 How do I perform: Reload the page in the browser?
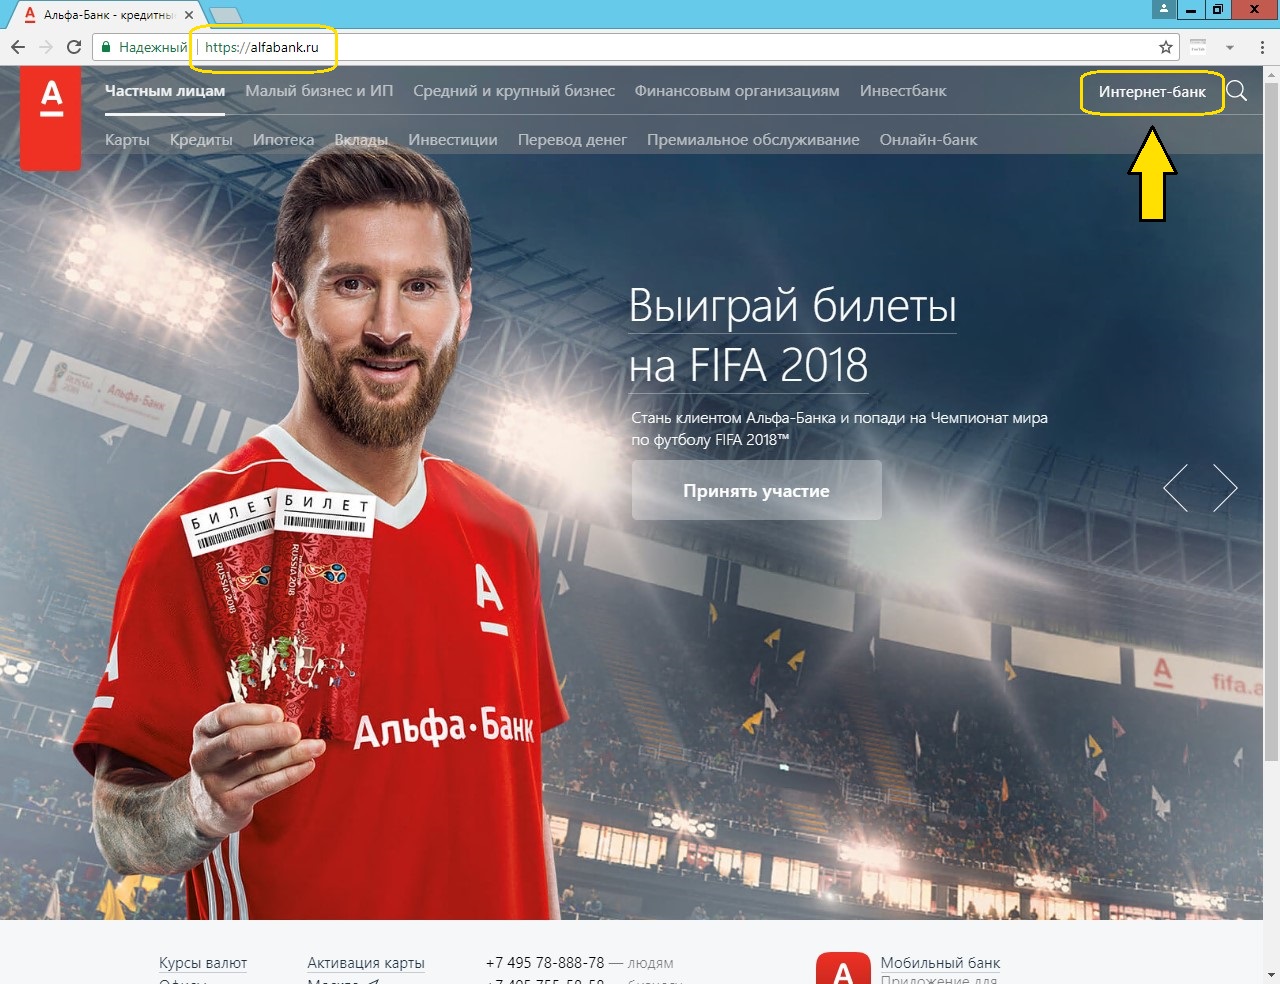click(74, 47)
